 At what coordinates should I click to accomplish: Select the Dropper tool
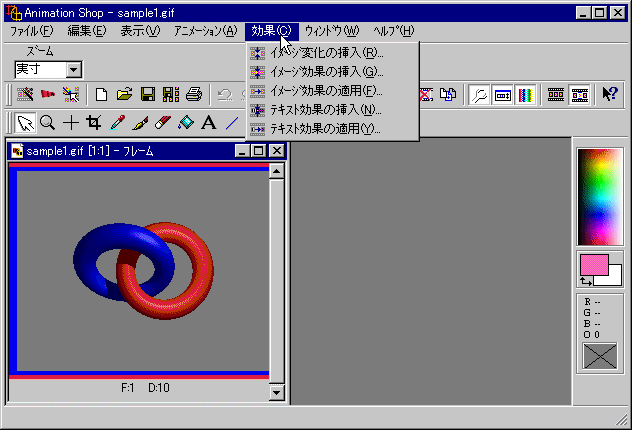point(117,123)
